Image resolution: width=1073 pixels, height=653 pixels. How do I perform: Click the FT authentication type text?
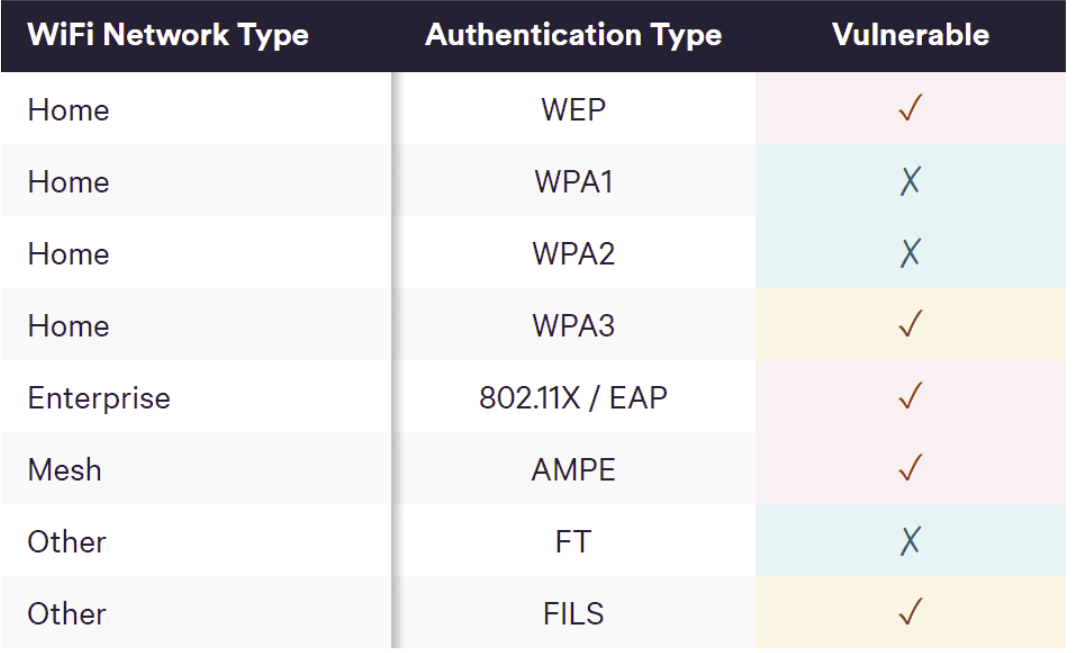click(573, 542)
